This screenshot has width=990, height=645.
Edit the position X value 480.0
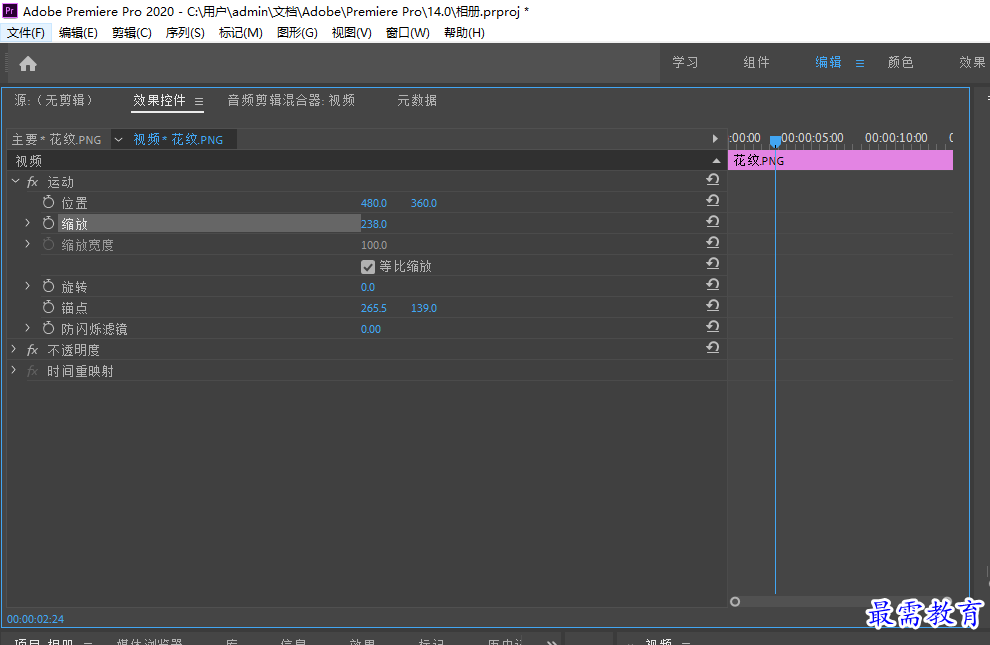(374, 203)
